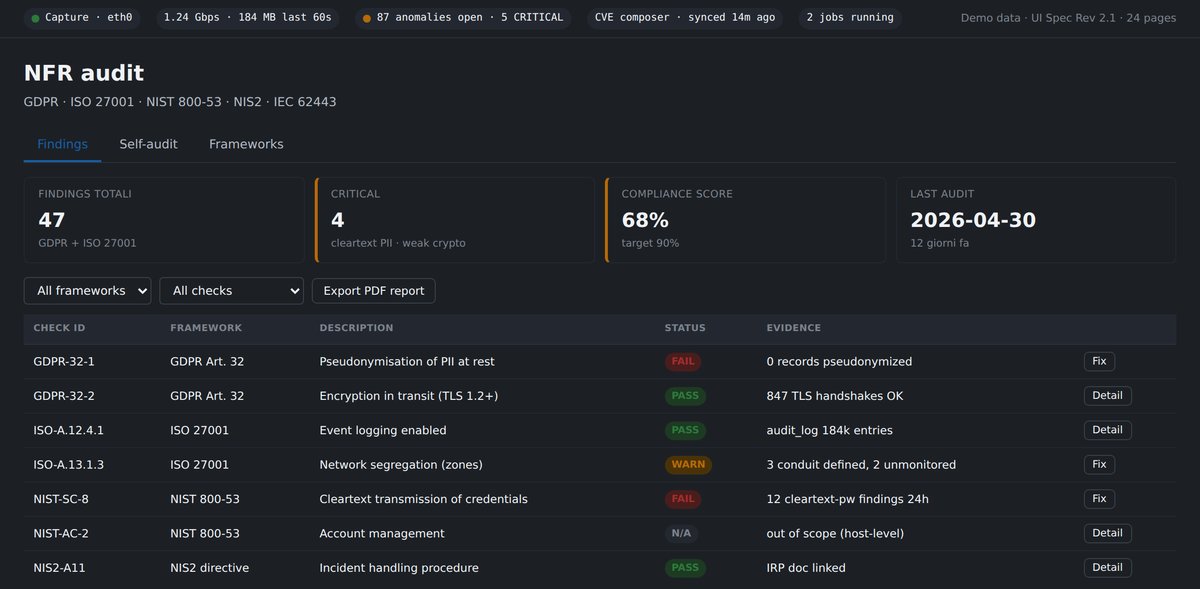
Task: Click the FAIL badge on NIST-SC-8 row
Action: 683,499
